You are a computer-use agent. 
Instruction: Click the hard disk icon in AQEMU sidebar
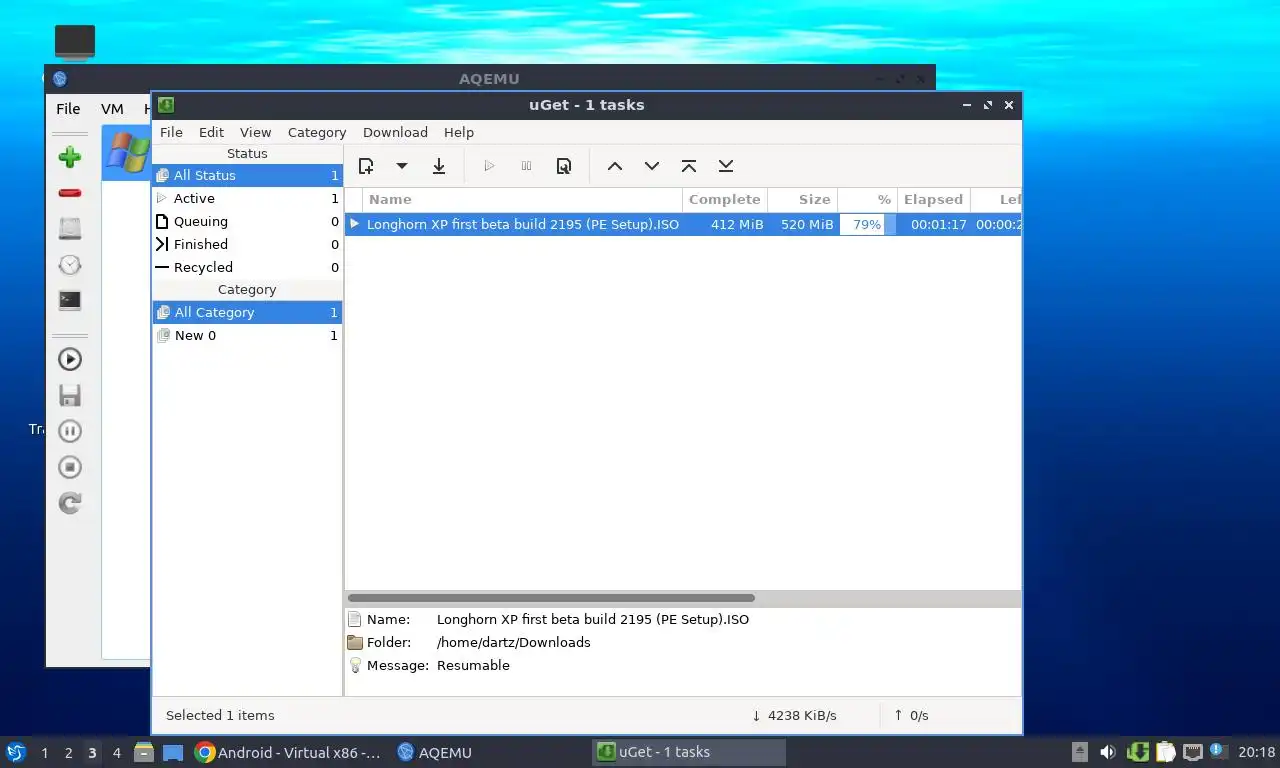pyautogui.click(x=70, y=228)
